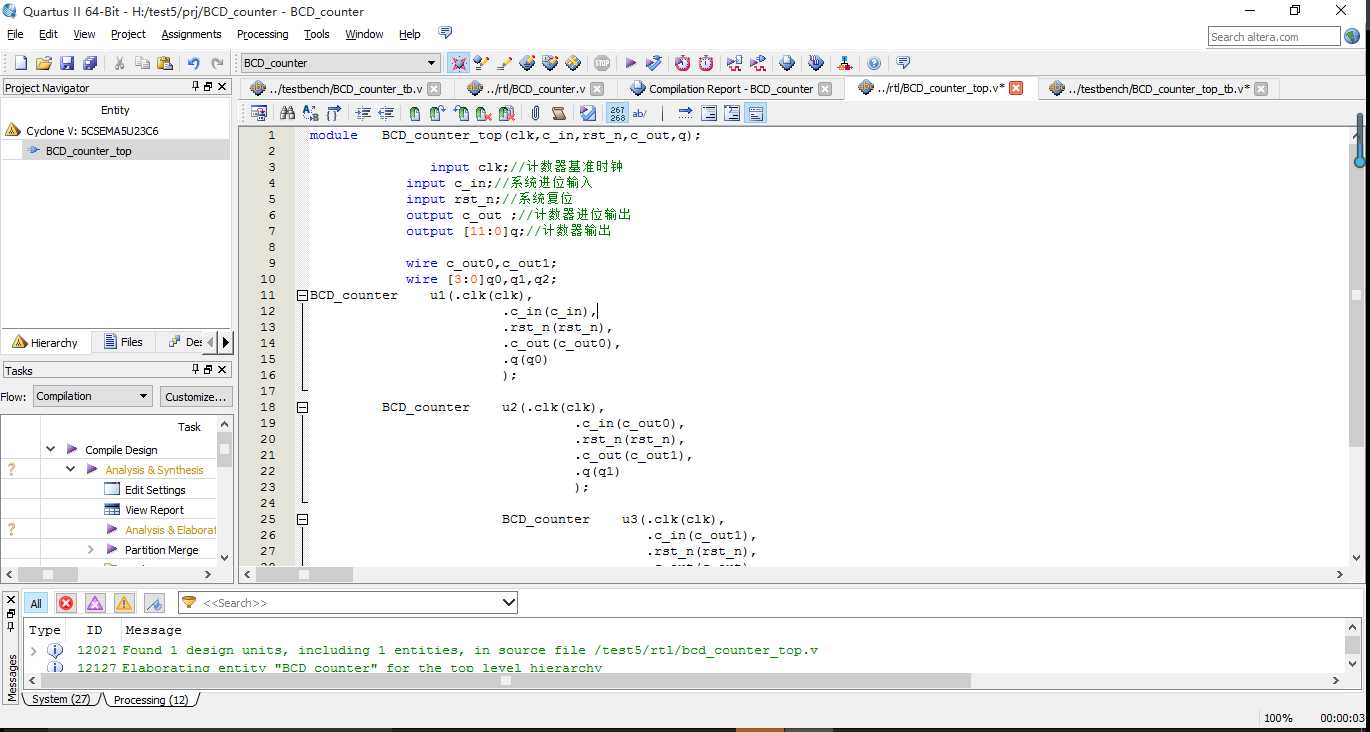Open the Tools menu
This screenshot has height=732, width=1370.
click(317, 34)
